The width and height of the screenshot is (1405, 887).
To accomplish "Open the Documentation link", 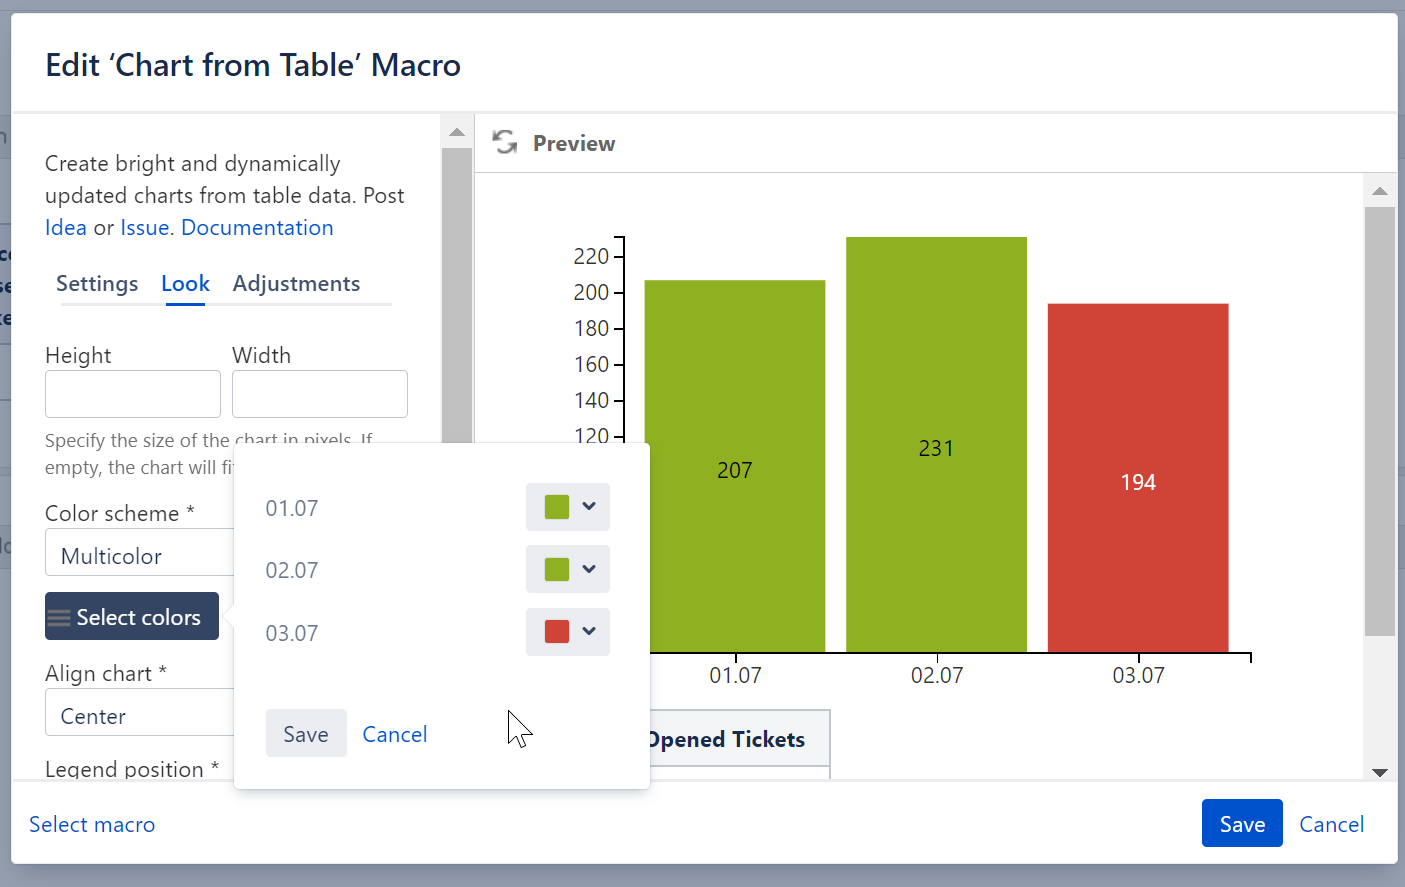I will click(257, 228).
